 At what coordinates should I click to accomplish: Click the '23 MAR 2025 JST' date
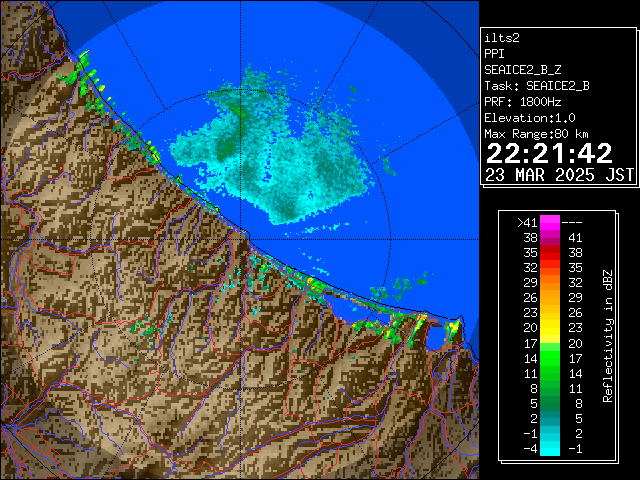click(x=559, y=175)
